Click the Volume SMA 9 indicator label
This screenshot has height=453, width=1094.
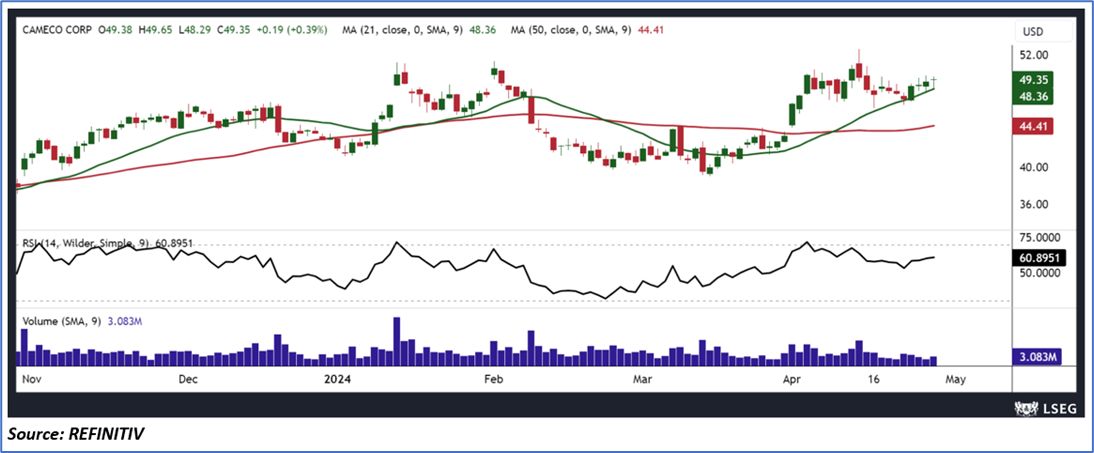[83, 322]
